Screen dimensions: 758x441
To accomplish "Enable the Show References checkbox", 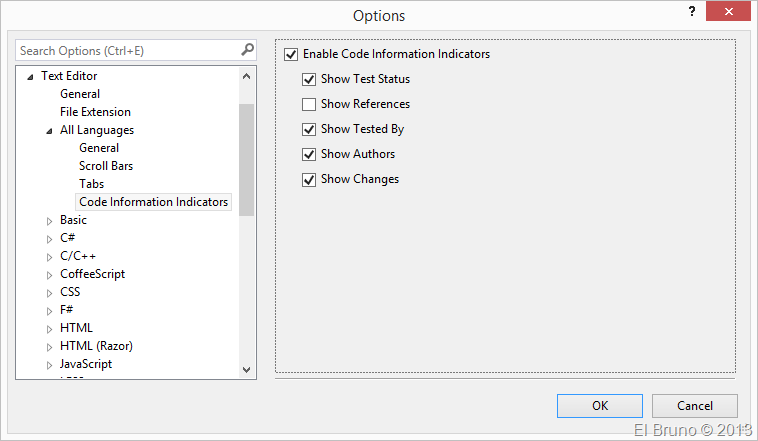I will (x=309, y=104).
